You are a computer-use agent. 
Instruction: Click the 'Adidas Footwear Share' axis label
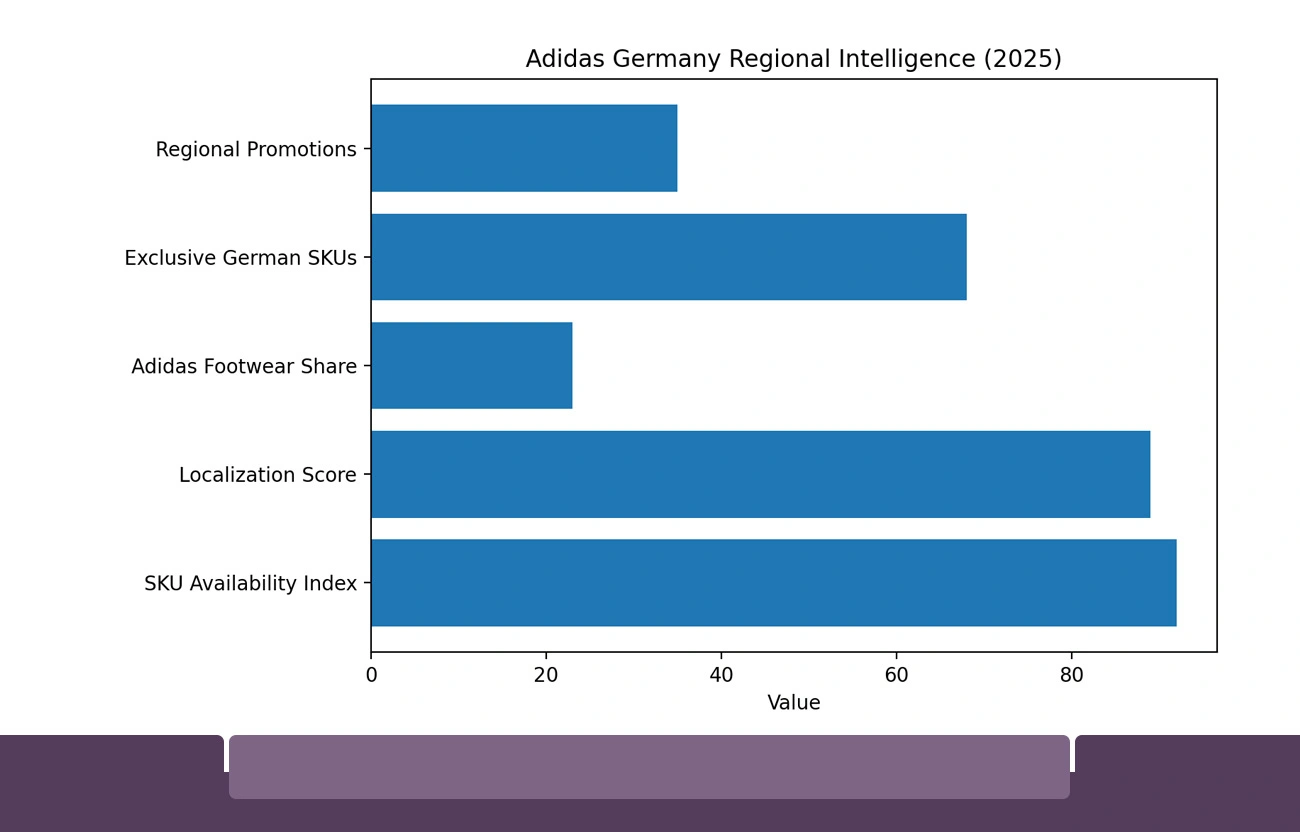tap(244, 367)
